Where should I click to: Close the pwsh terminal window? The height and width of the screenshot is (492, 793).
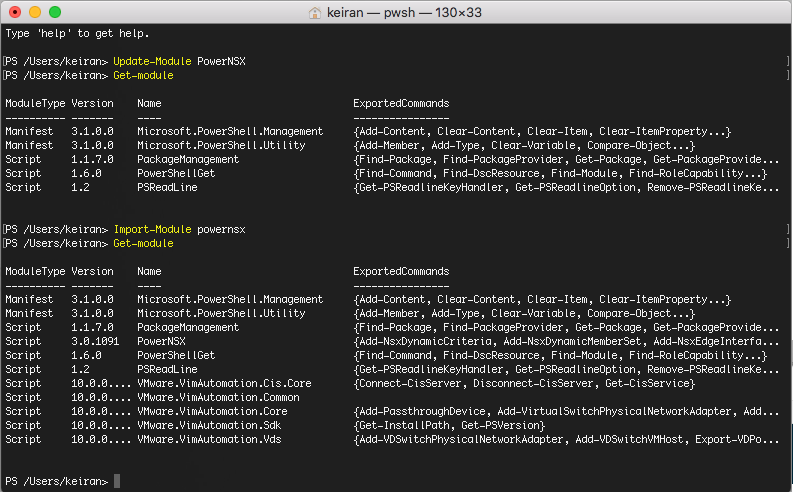(15, 13)
